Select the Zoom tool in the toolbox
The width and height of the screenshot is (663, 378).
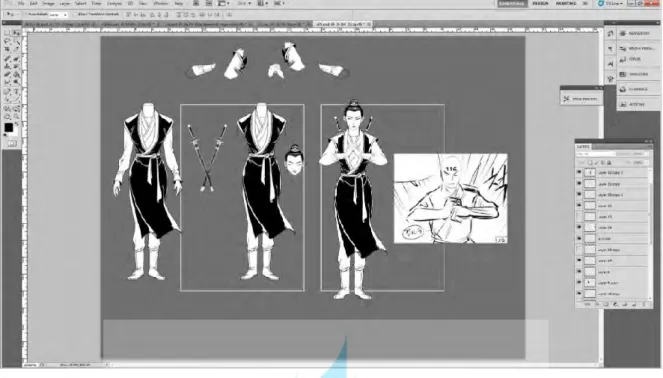tap(16, 117)
